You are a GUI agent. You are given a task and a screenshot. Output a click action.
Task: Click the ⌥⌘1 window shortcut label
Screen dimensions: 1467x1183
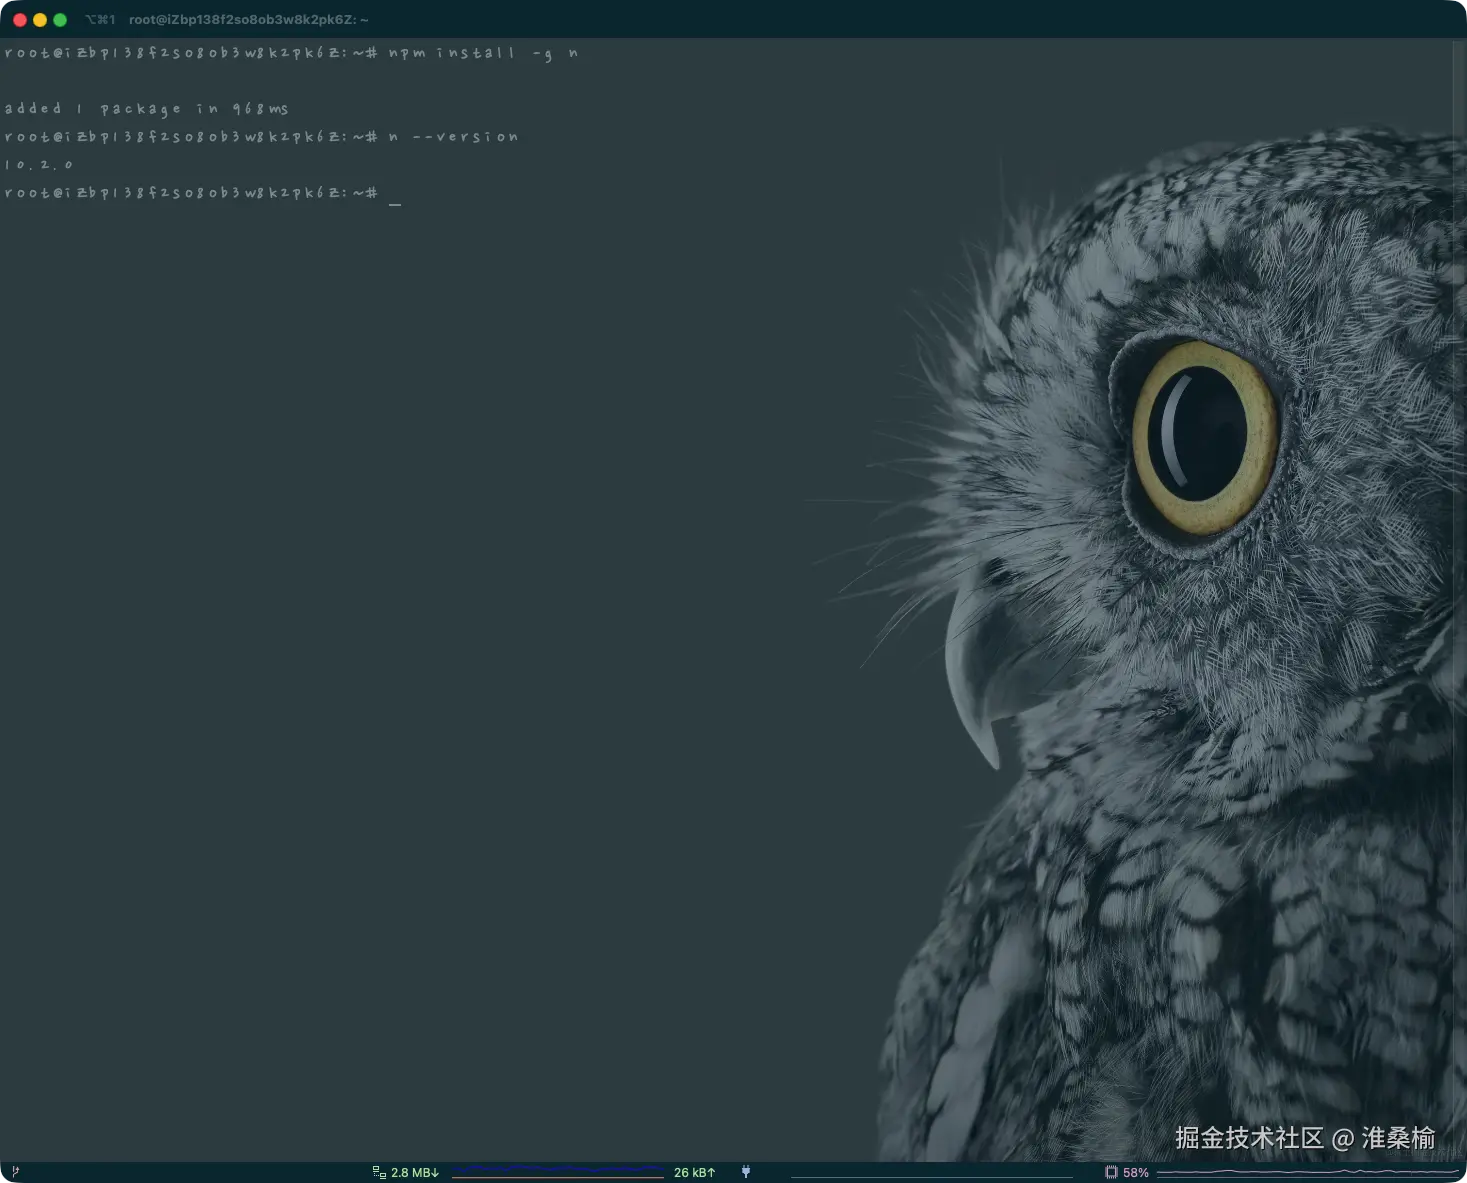(100, 20)
